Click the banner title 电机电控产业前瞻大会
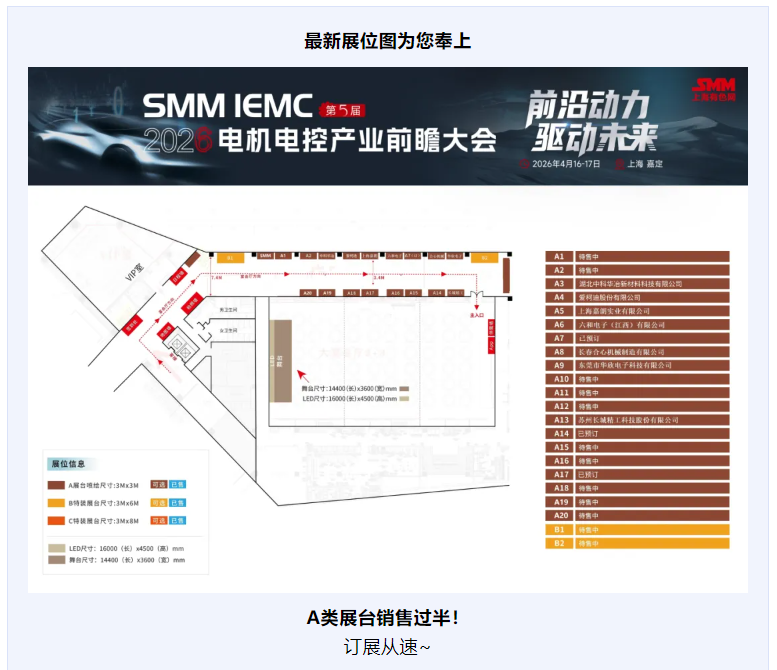Image resolution: width=777 pixels, height=670 pixels. [357, 140]
